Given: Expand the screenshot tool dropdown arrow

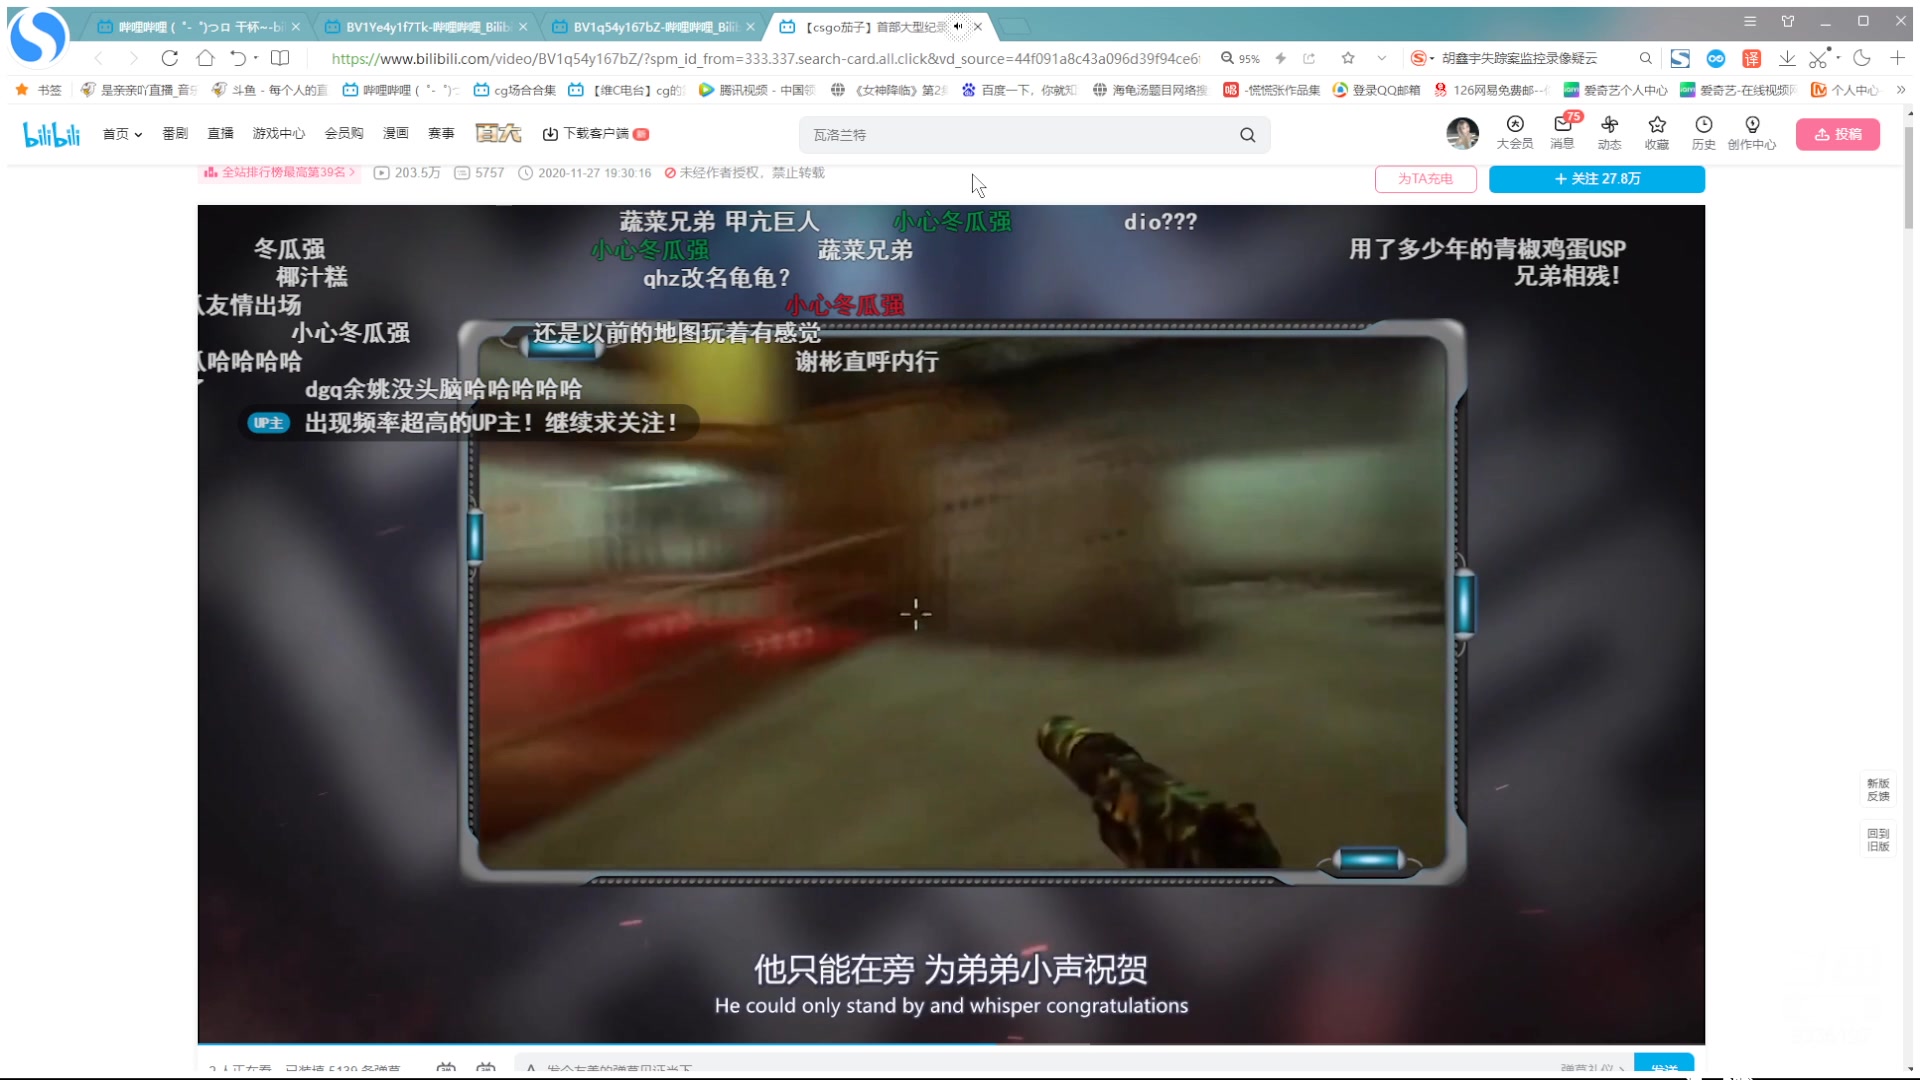Looking at the screenshot, I should [x=1838, y=58].
